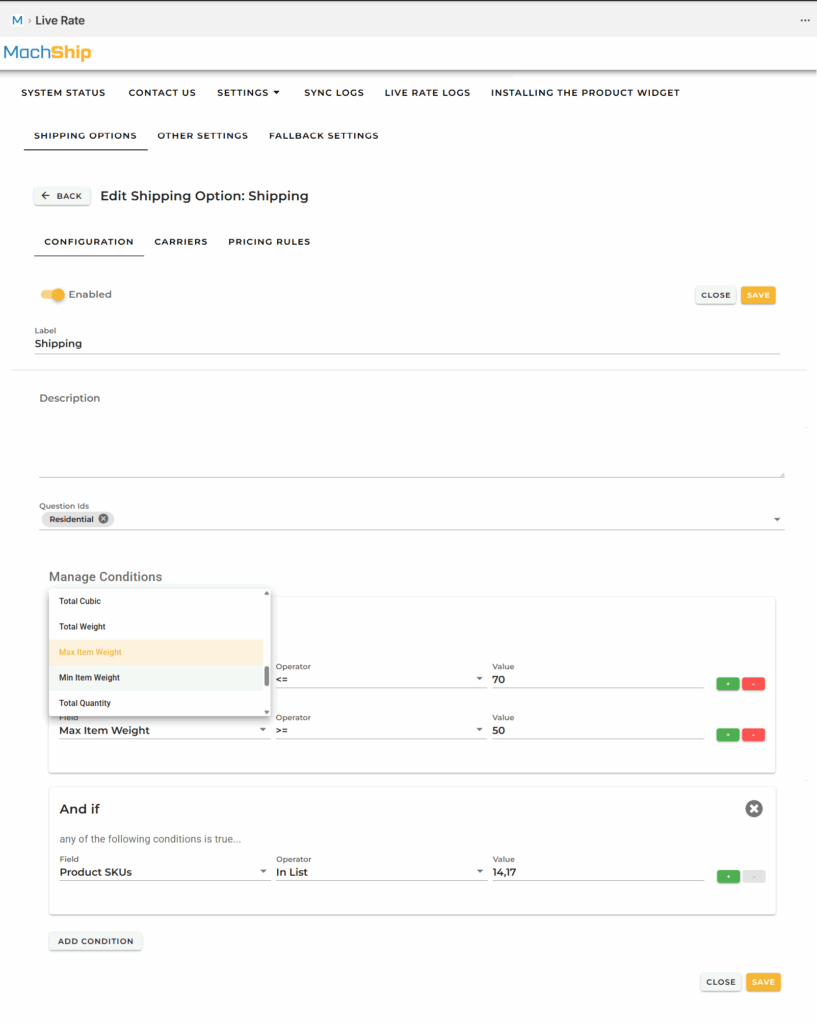Image resolution: width=817 pixels, height=1024 pixels.
Task: Click the MachShip logo
Action: click(x=47, y=53)
